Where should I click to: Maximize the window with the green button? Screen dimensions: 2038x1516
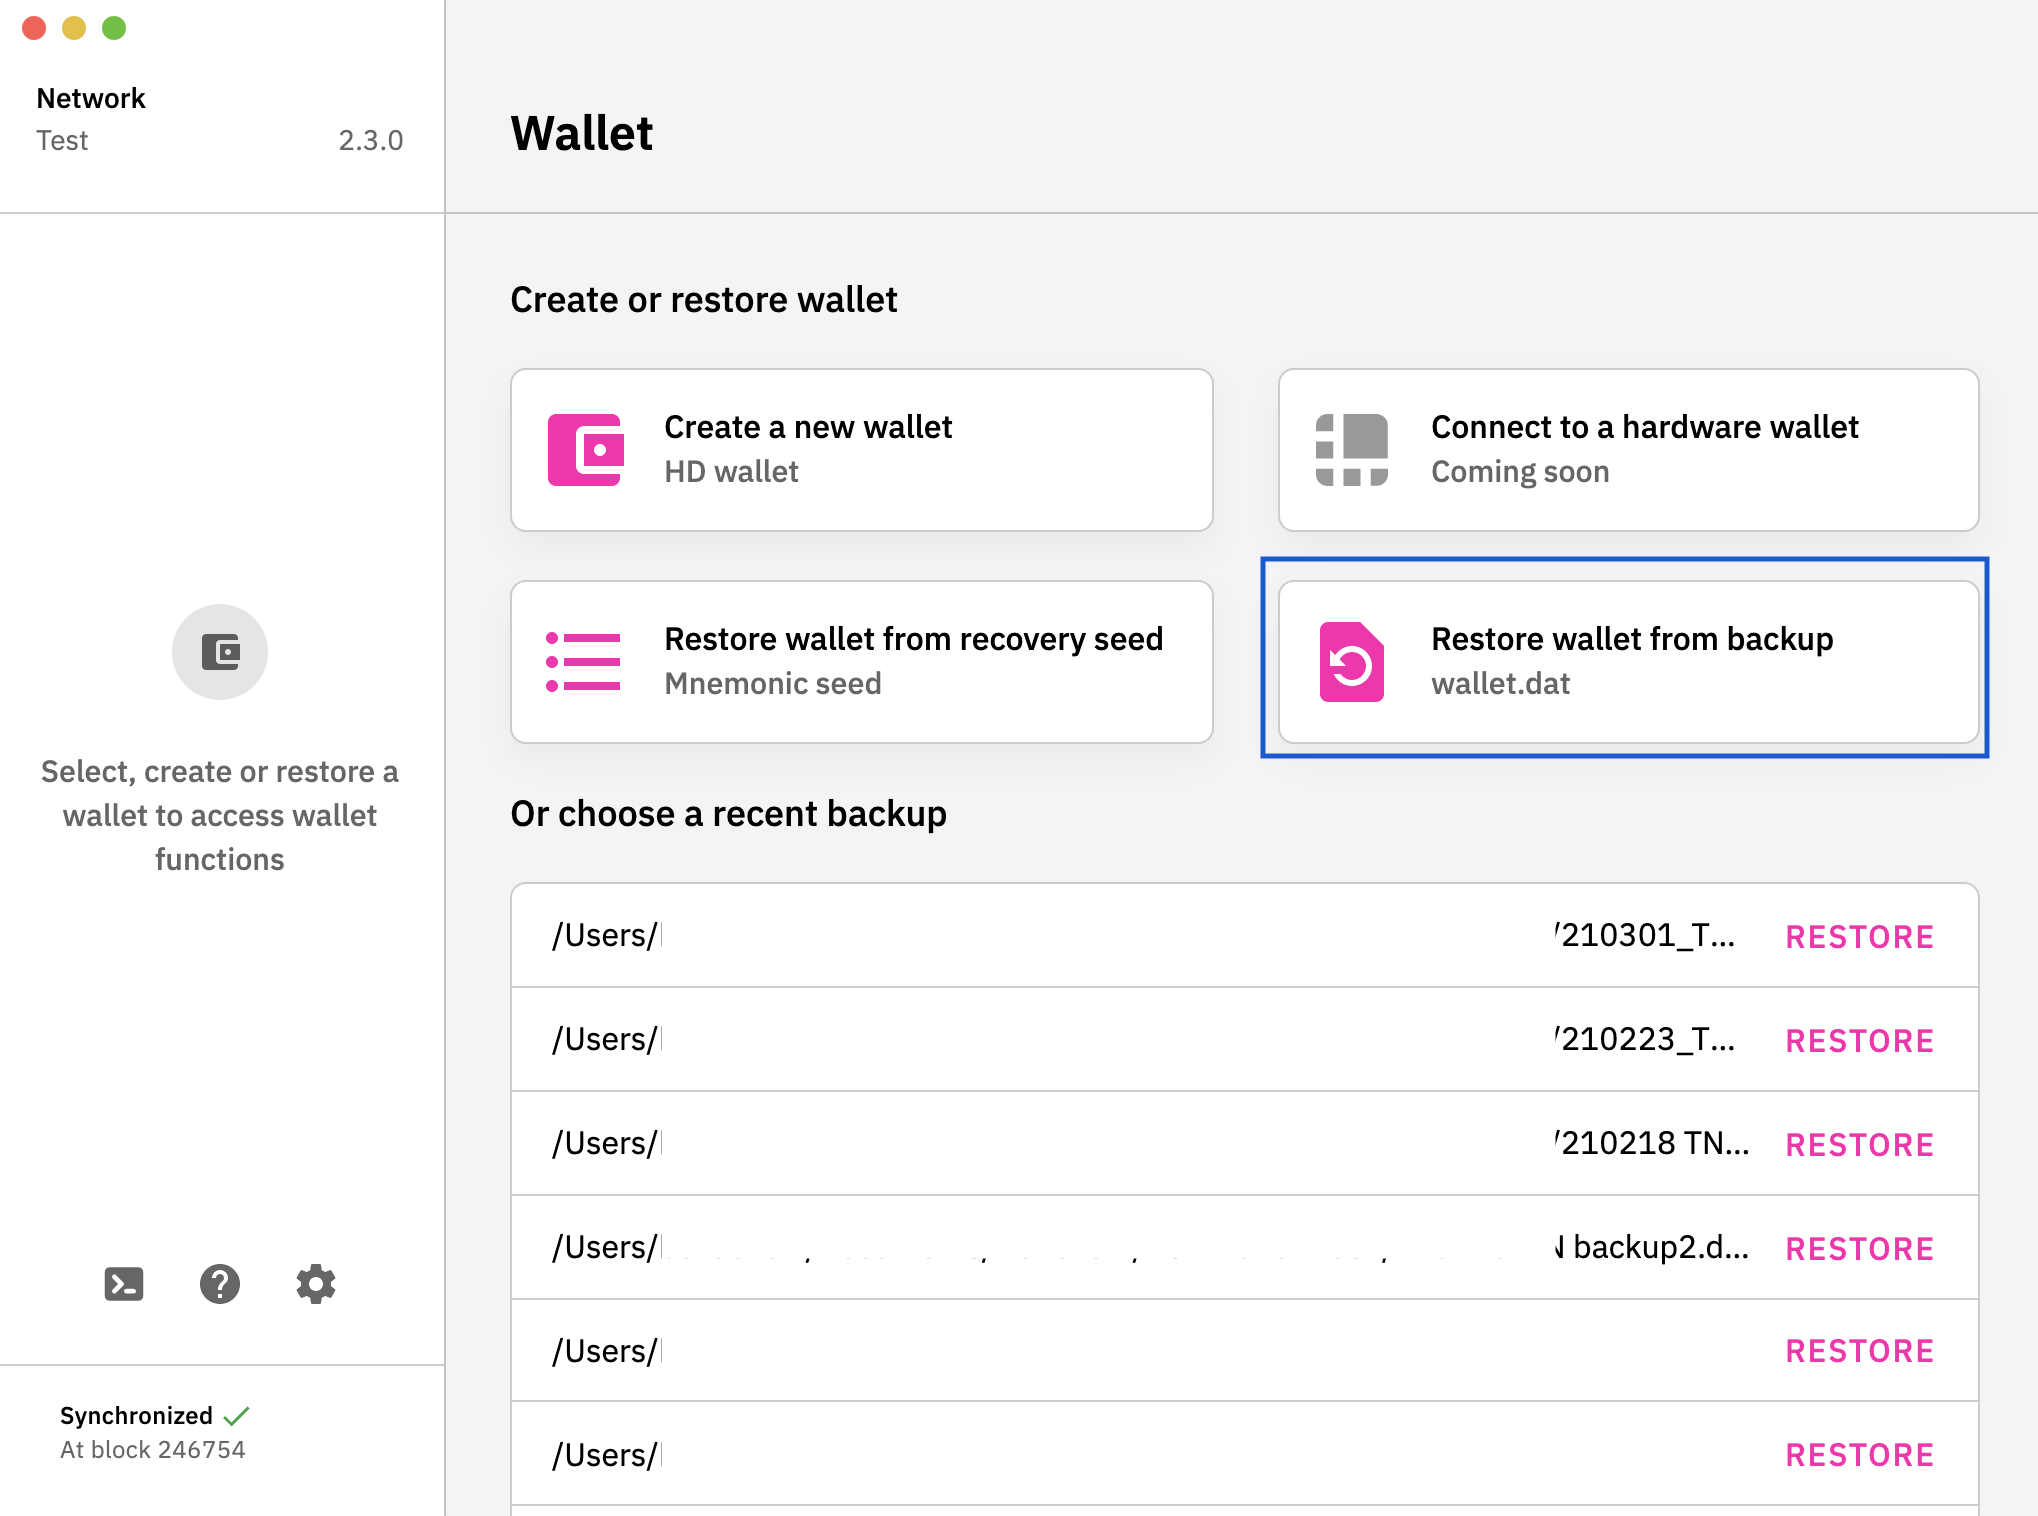pos(114,28)
